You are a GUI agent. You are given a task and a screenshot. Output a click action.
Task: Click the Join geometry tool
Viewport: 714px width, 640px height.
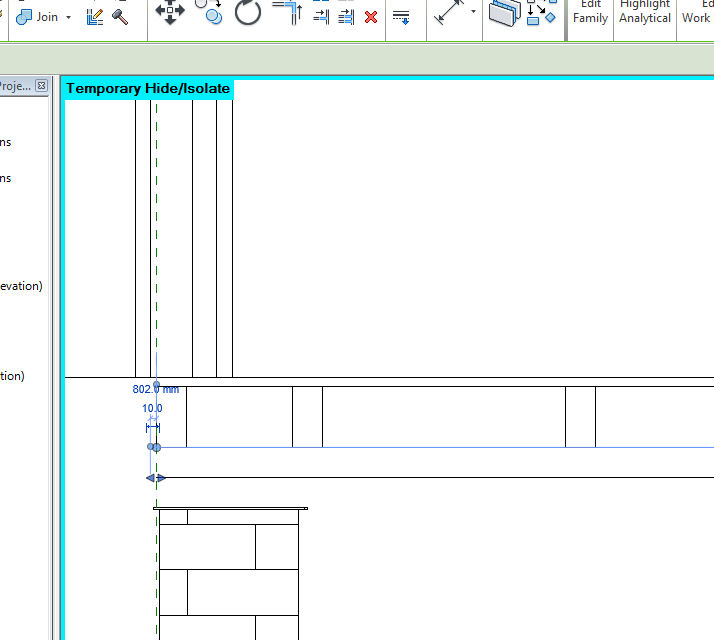pos(38,17)
